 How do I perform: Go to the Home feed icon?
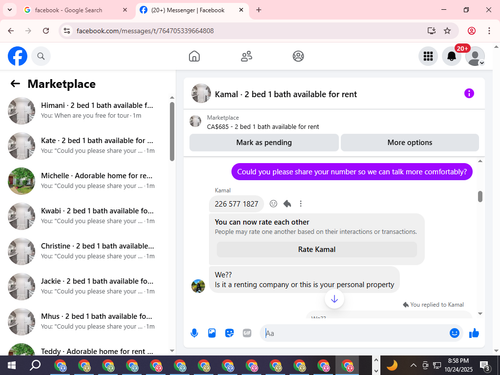coord(194,56)
